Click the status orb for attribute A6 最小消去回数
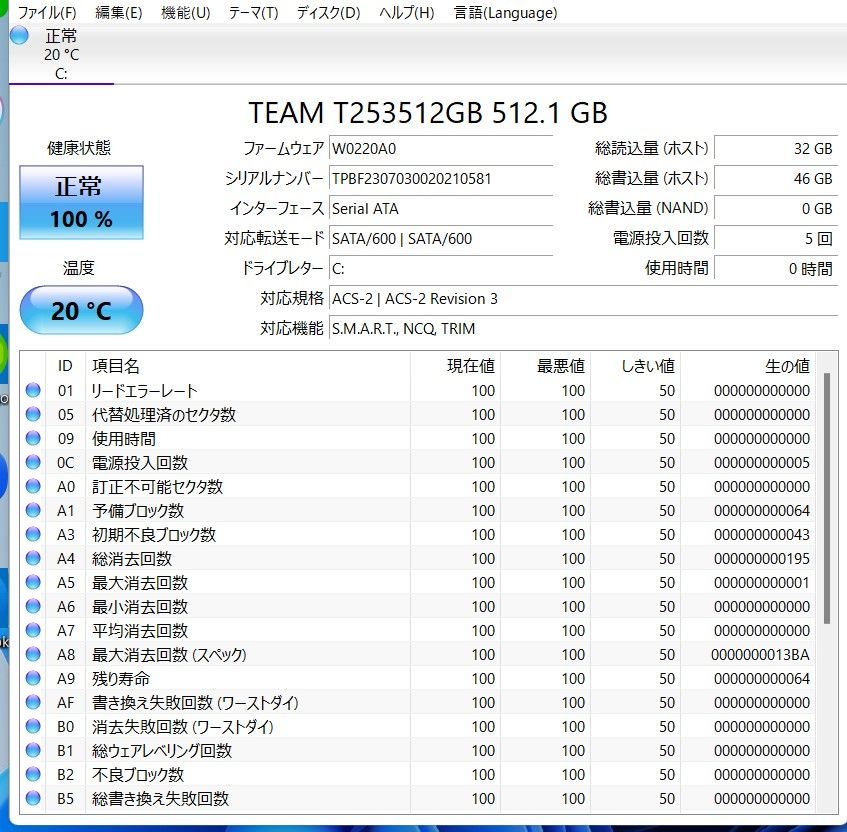The width and height of the screenshot is (847, 832). [x=33, y=606]
